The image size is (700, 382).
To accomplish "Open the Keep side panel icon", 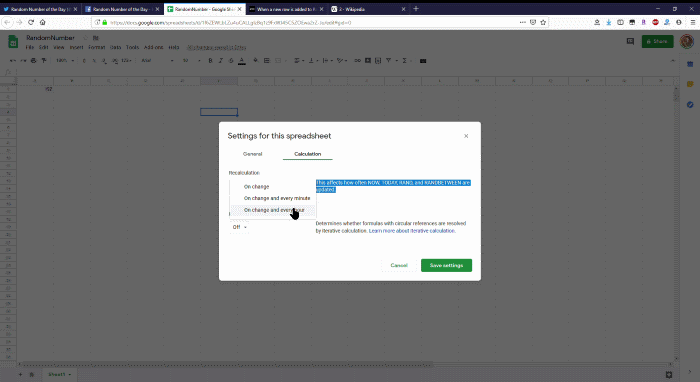I will (690, 84).
